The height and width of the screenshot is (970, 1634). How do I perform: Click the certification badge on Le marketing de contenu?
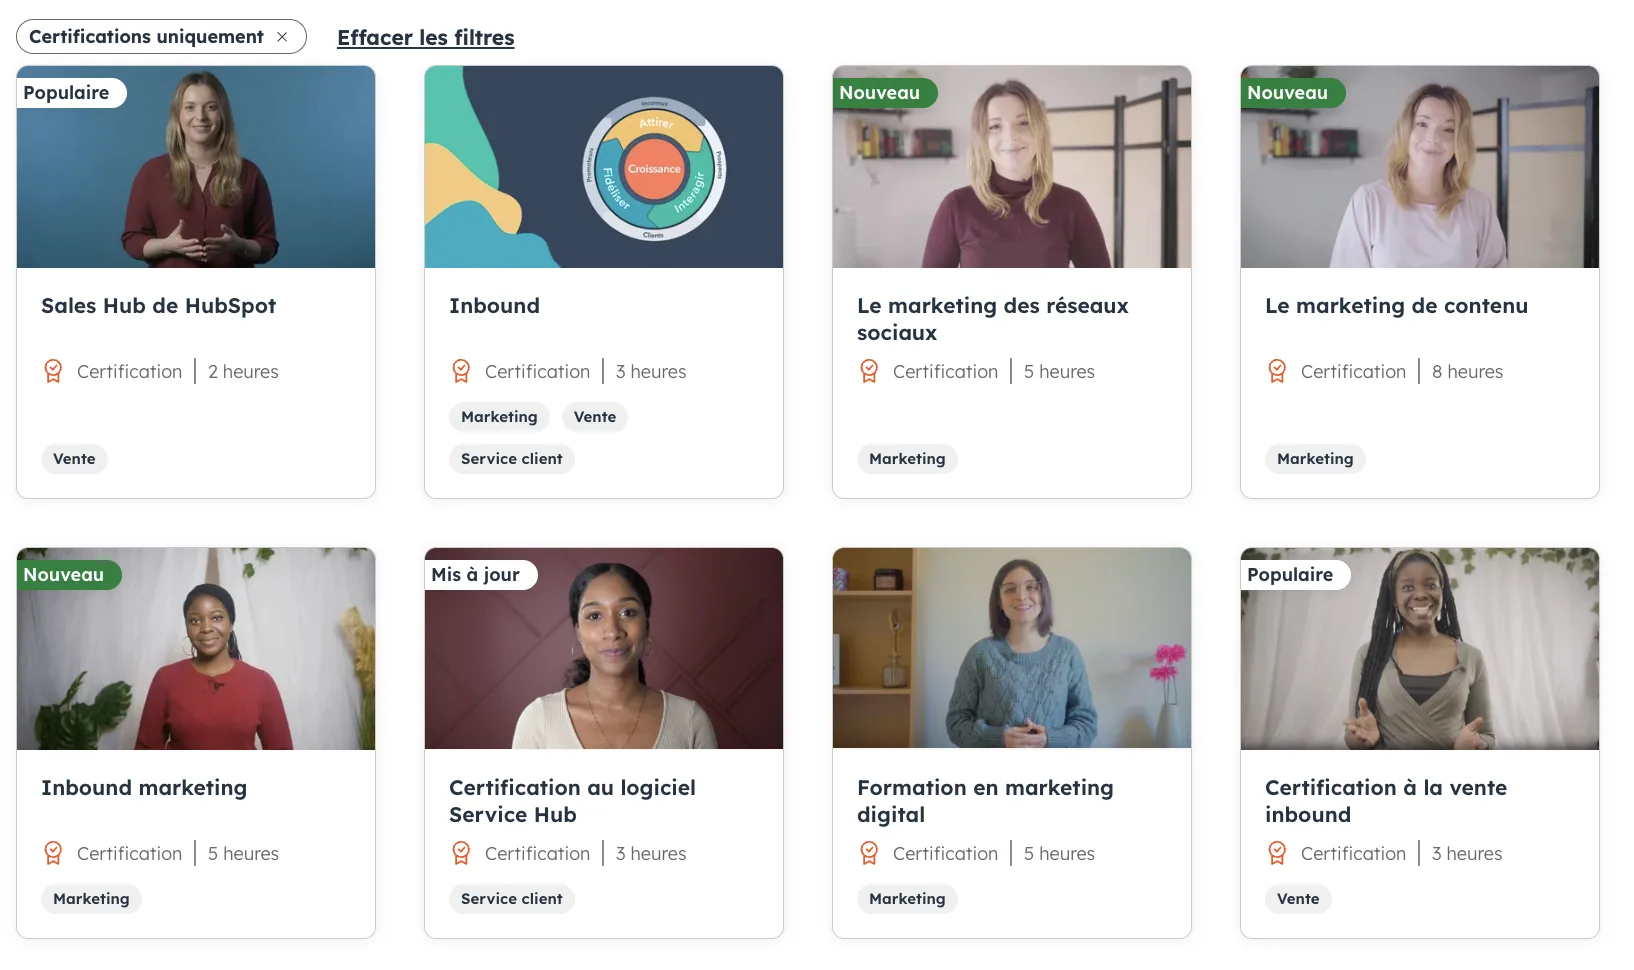(1277, 371)
